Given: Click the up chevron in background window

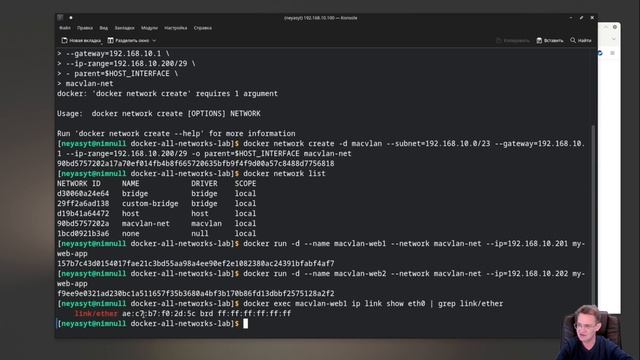Looking at the screenshot, I should coord(606,27).
